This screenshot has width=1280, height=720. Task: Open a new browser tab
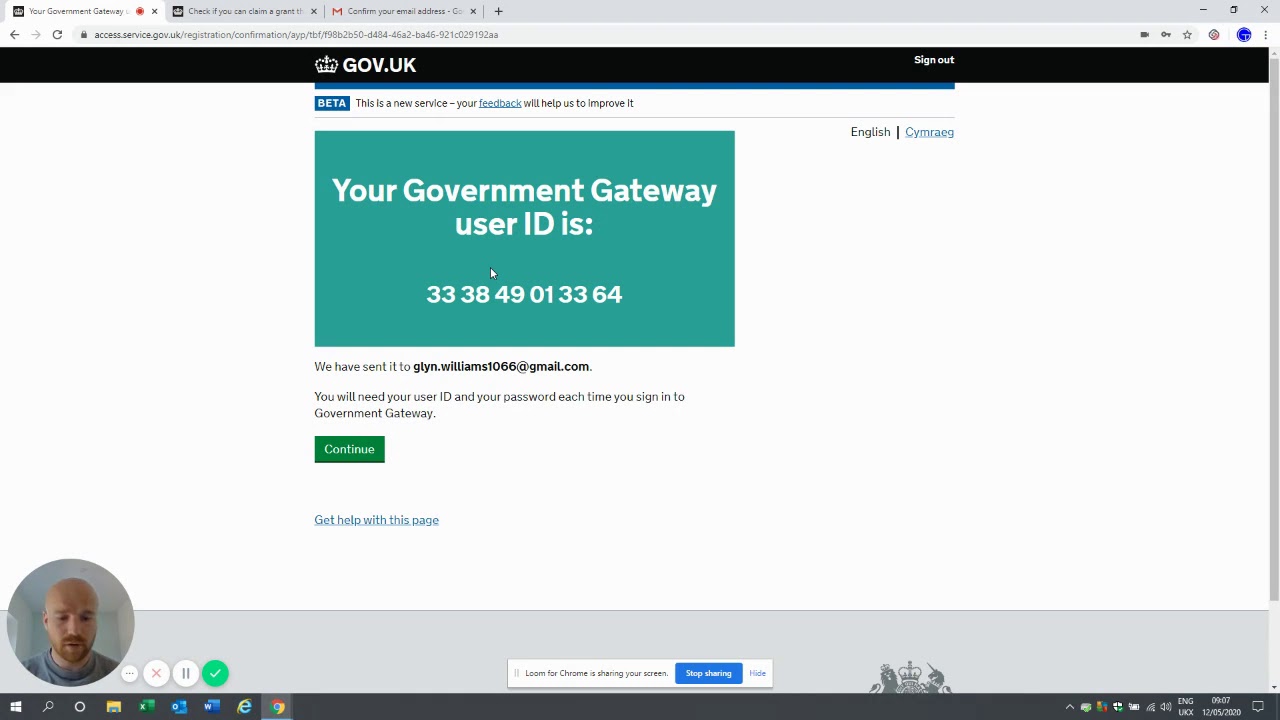(498, 11)
